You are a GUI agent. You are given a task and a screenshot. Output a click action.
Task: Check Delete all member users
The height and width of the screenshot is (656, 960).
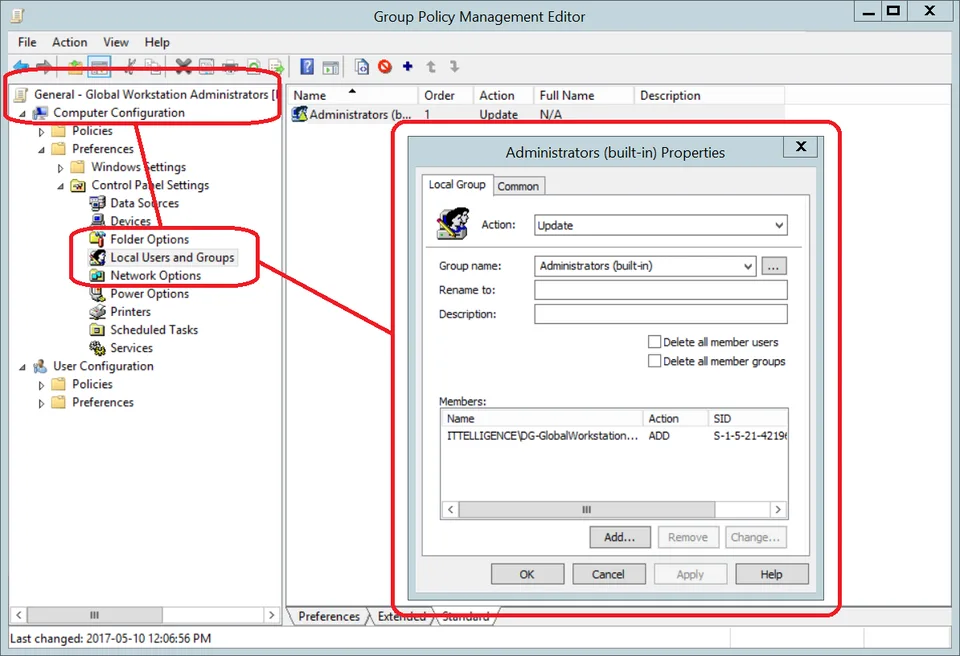[x=654, y=342]
